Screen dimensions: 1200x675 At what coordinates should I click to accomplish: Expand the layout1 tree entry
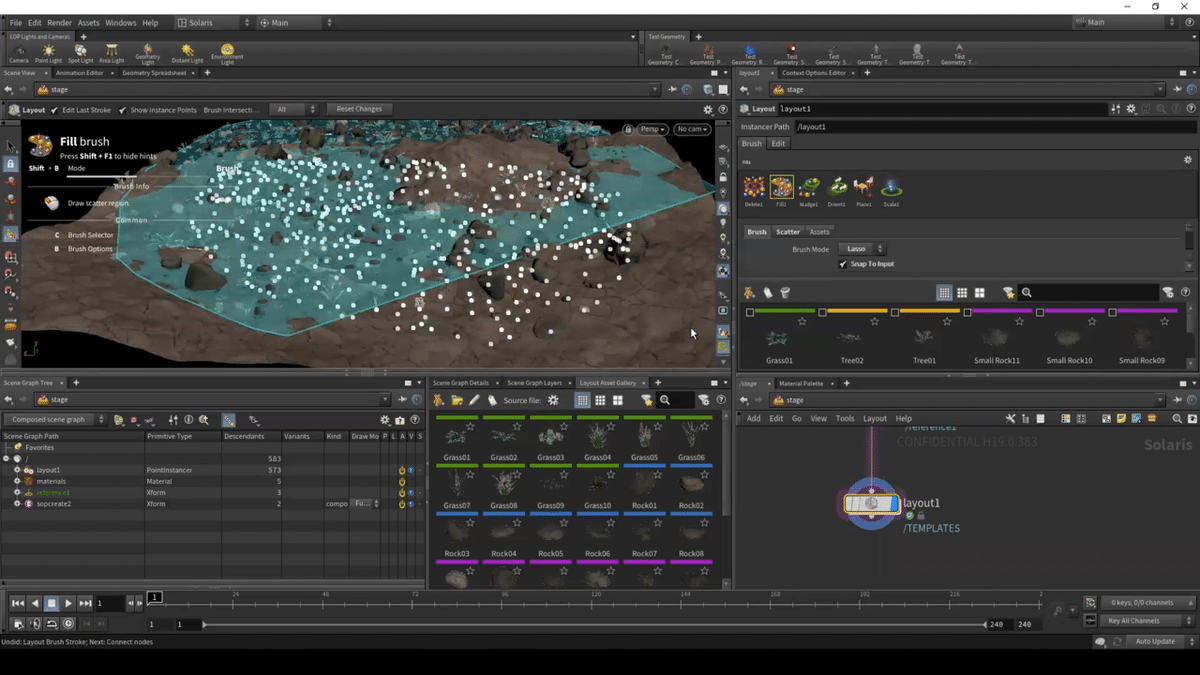[17, 470]
